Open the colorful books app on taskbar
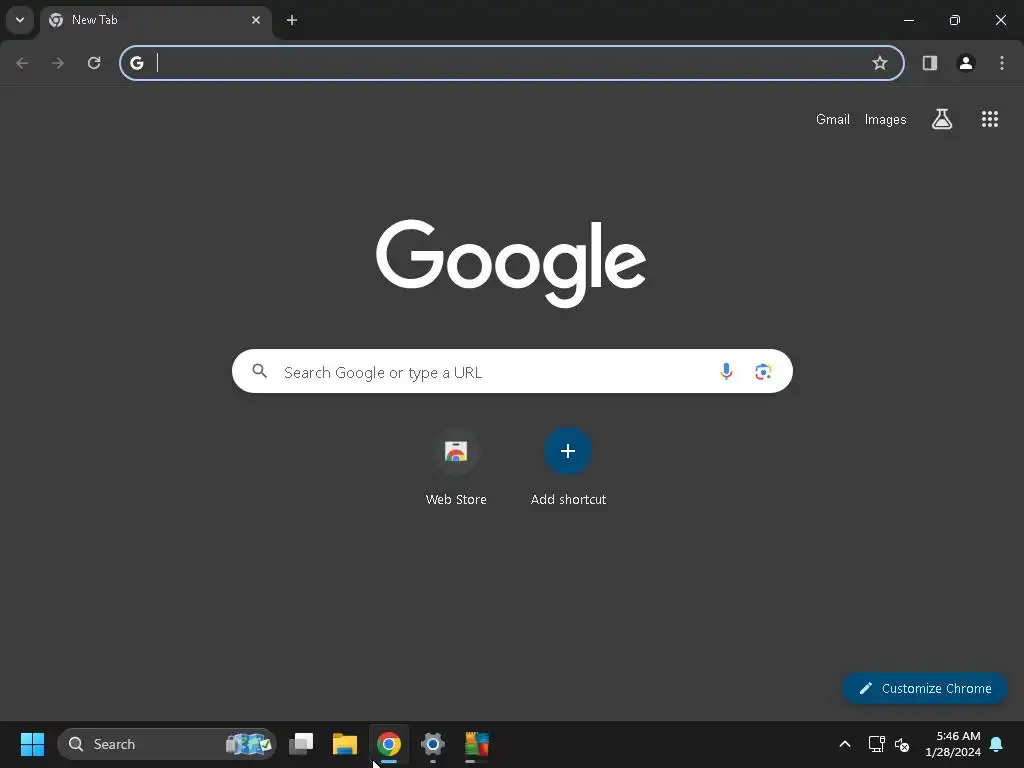Screen dimensions: 1024x768 [477, 744]
